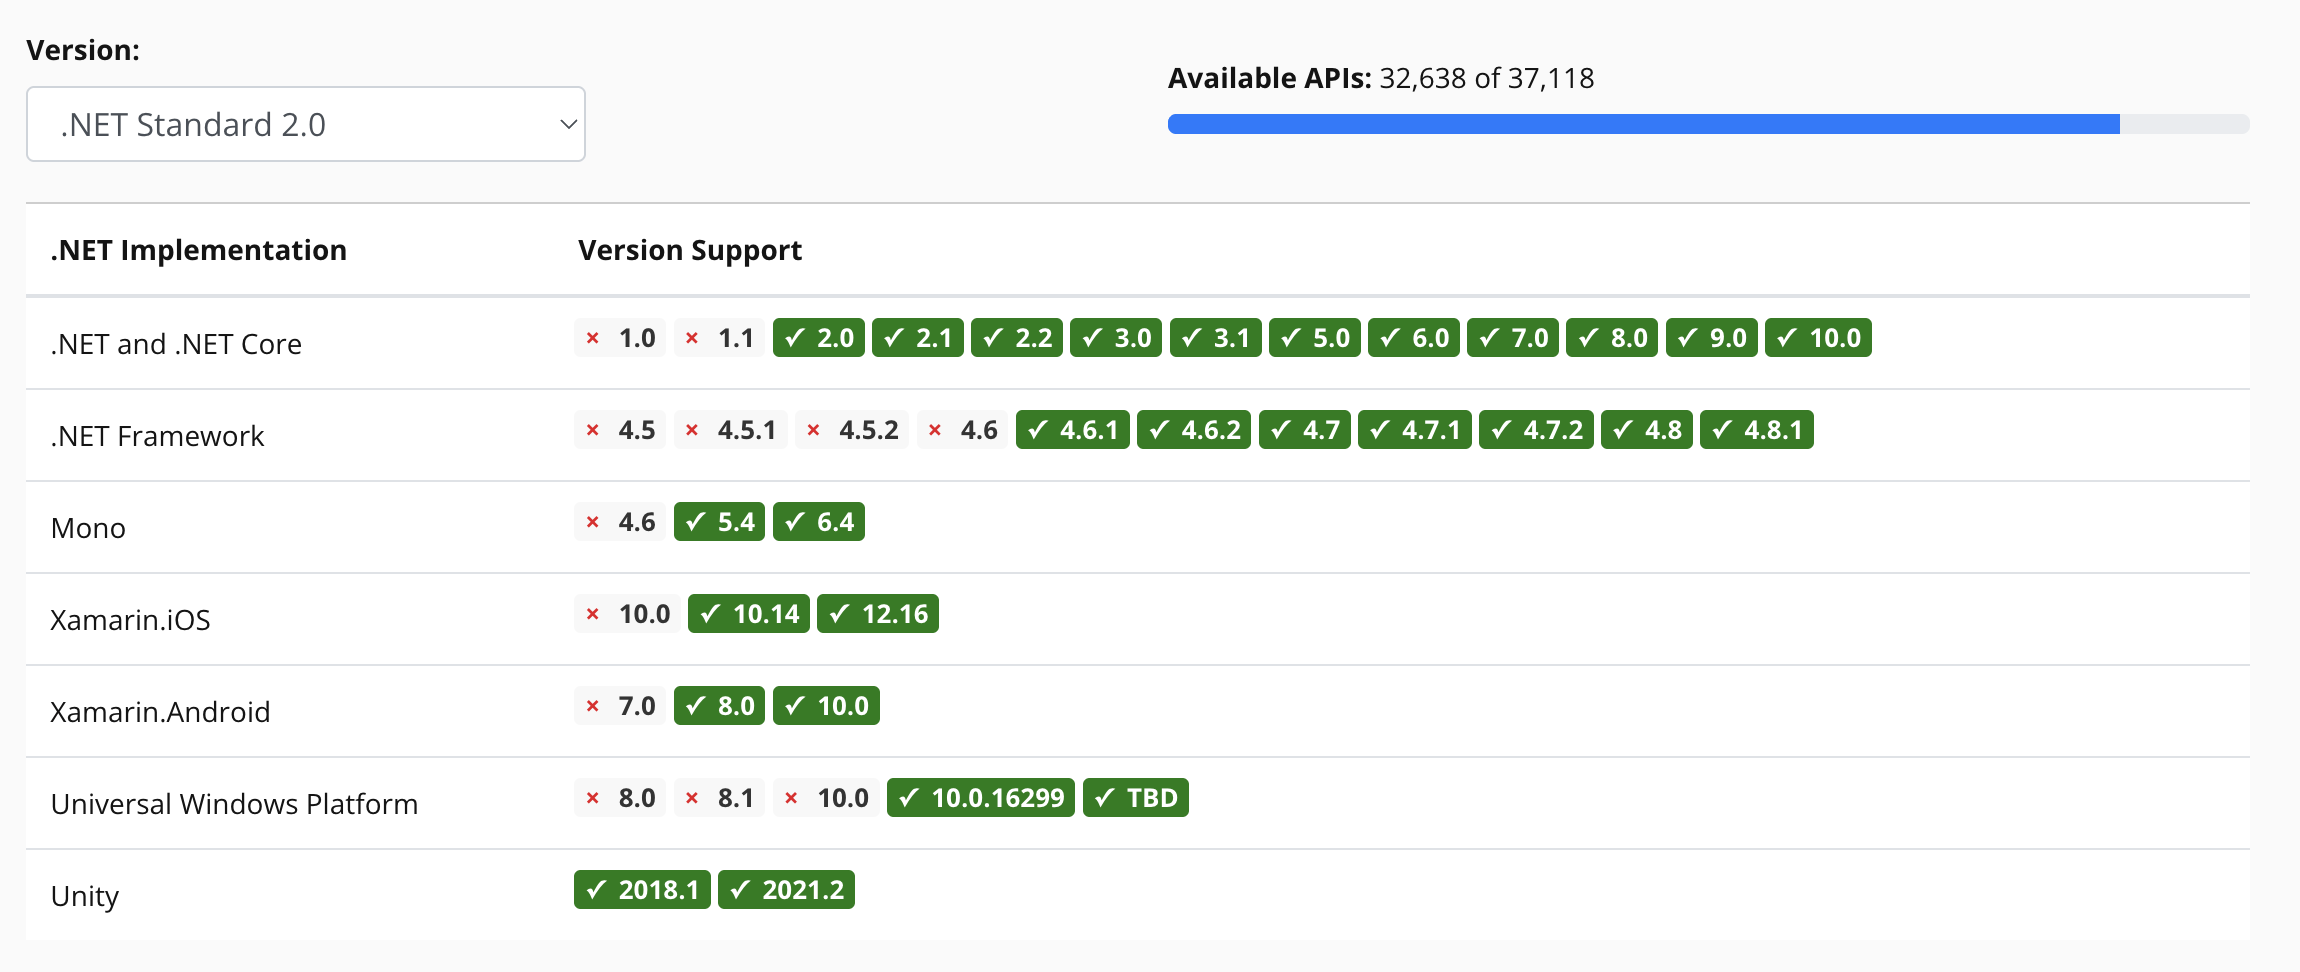Click the unsupported 1.0 badge for .NET Core
The width and height of the screenshot is (2300, 972).
pyautogui.click(x=620, y=338)
